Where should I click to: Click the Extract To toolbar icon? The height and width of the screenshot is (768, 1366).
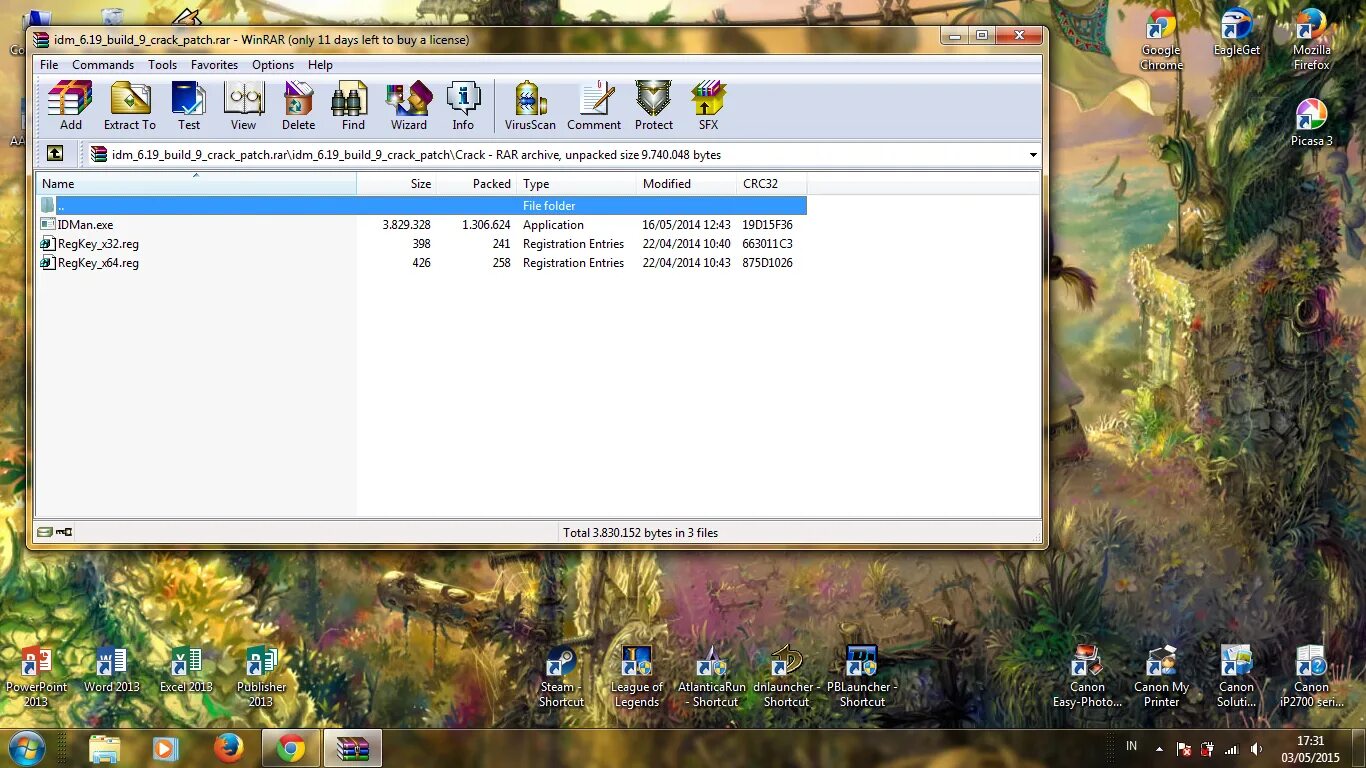130,106
